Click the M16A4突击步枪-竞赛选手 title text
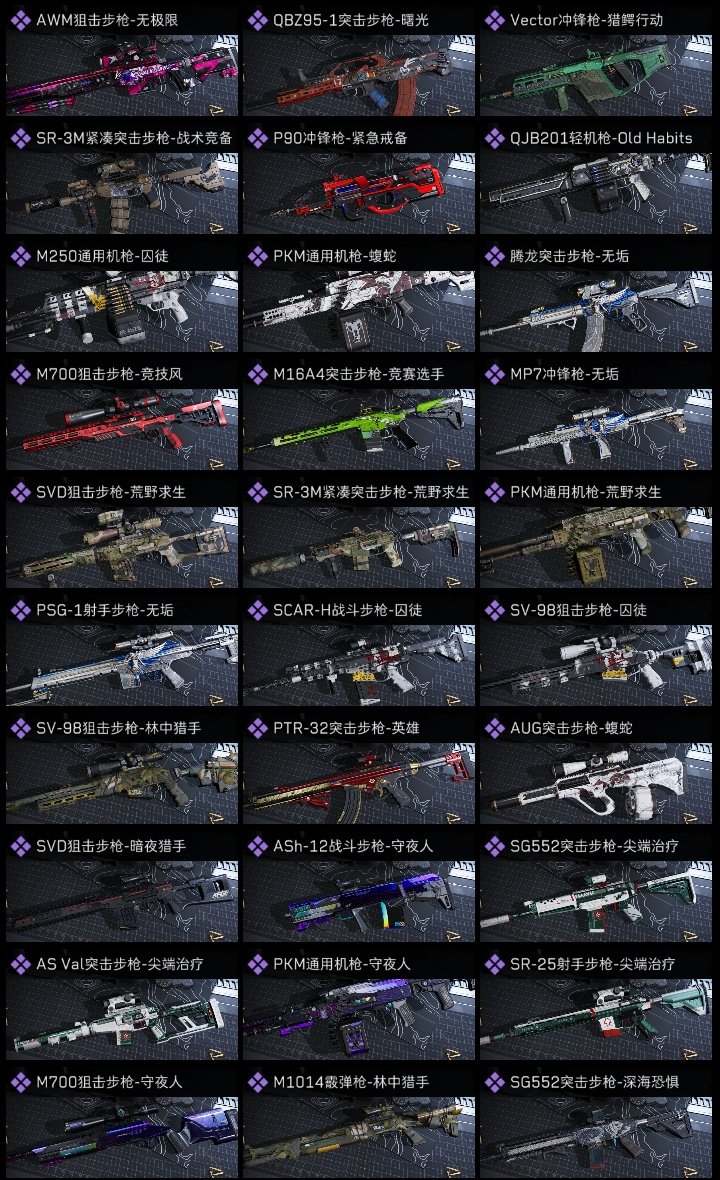Viewport: 720px width, 1180px height. tap(358, 374)
